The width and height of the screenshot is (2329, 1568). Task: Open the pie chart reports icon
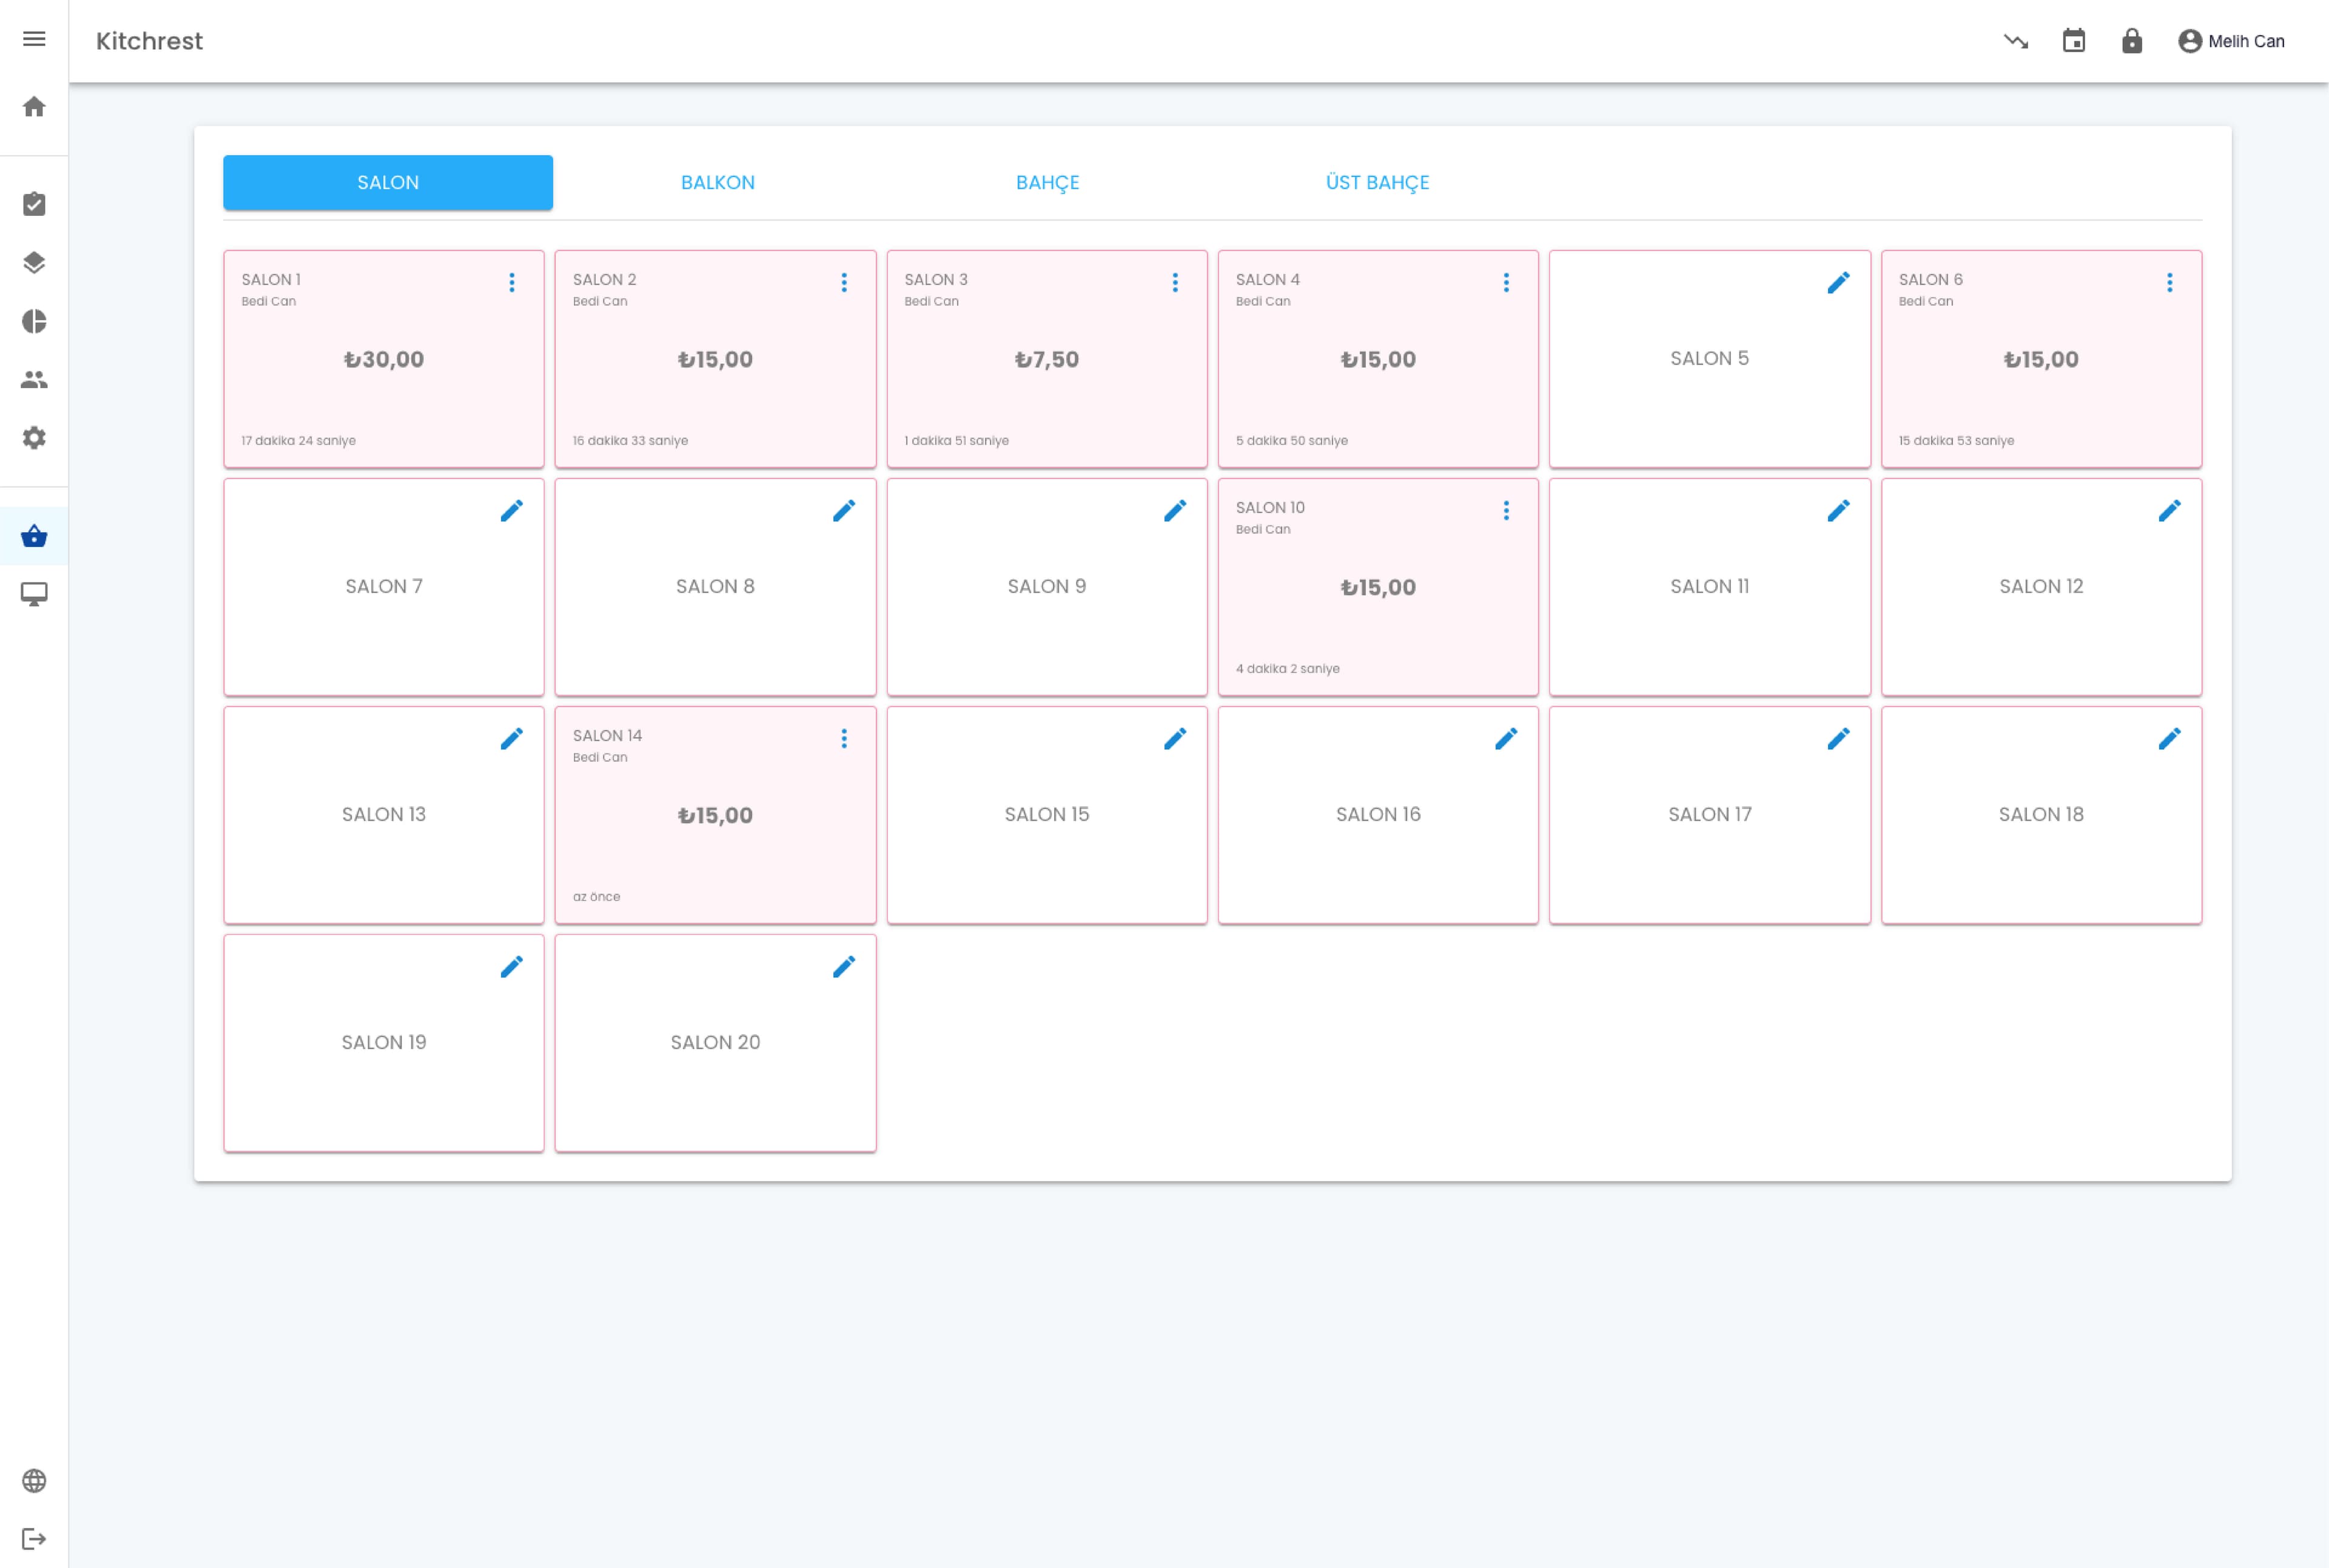(34, 321)
